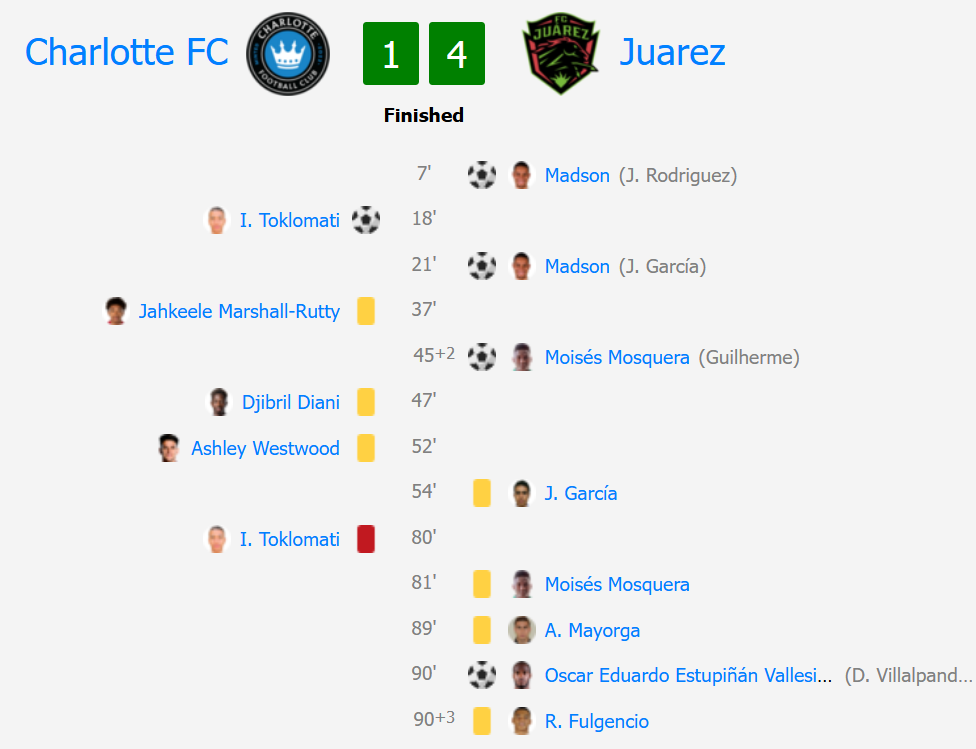Click Jahkeele Marshall-Rutty's player photo
Screen dimensions: 976x749
(116, 311)
